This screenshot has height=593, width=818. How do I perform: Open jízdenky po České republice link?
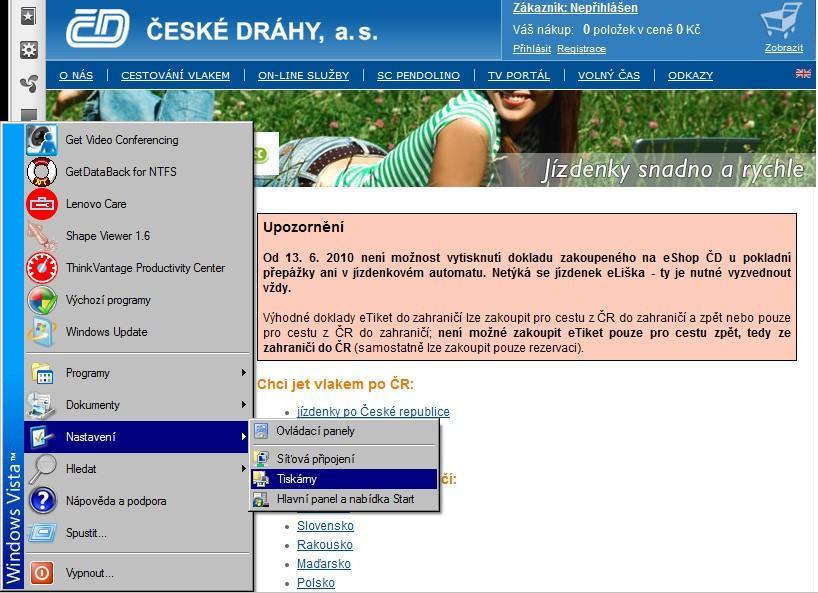373,412
